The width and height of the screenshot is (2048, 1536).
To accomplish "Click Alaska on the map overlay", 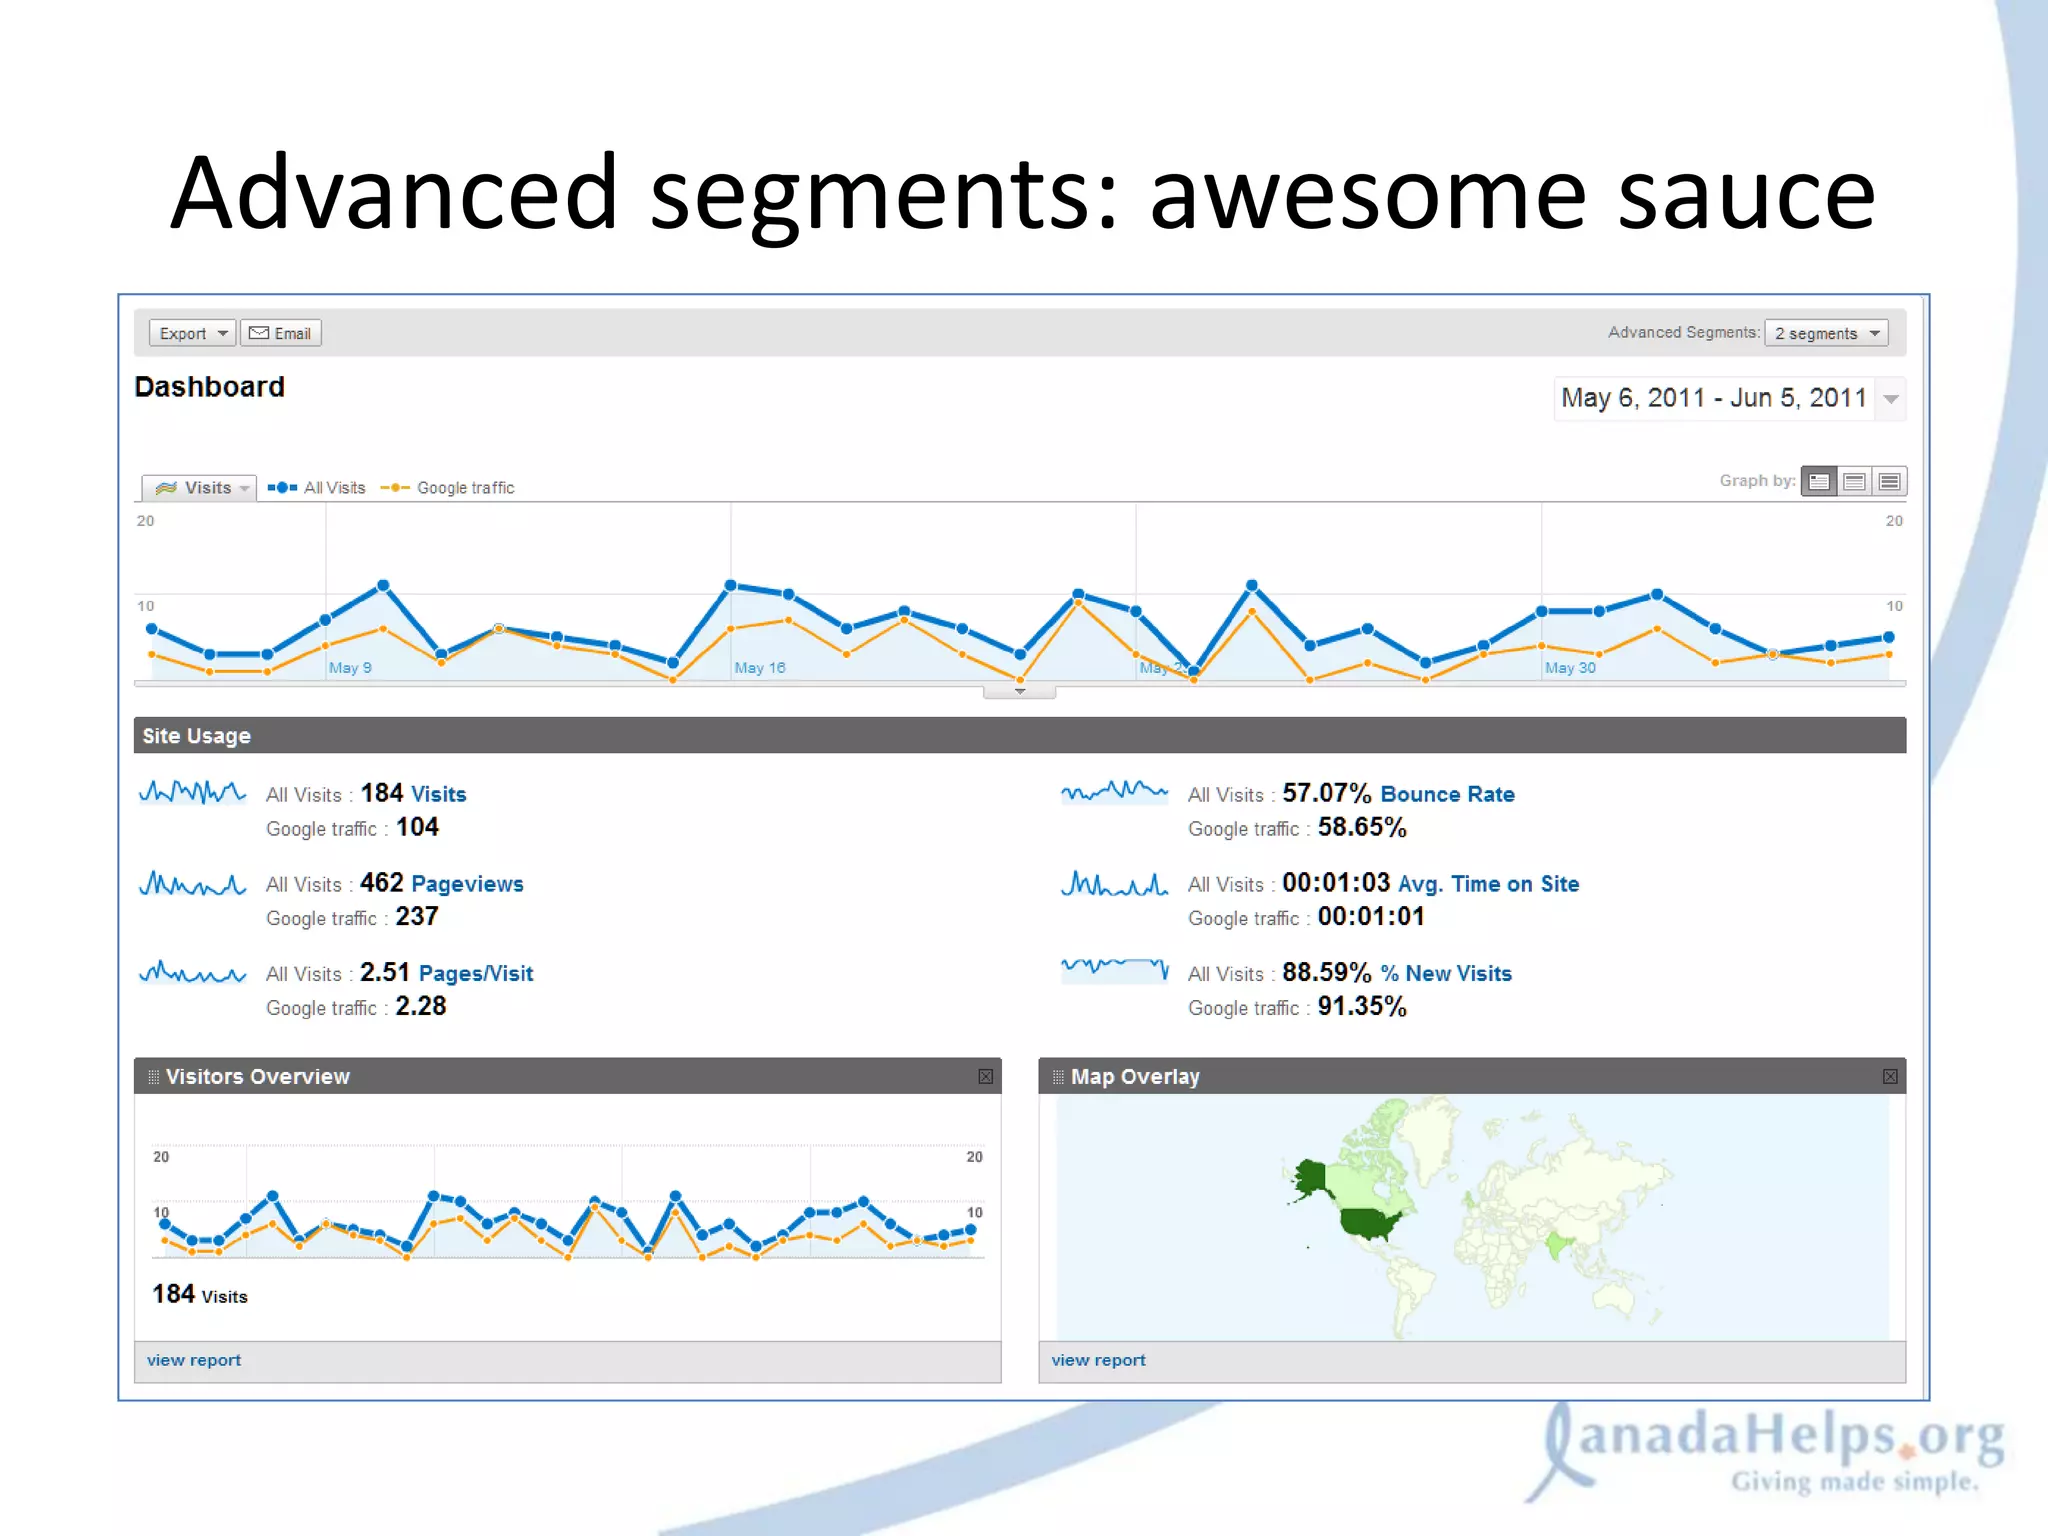I will (x=1309, y=1178).
